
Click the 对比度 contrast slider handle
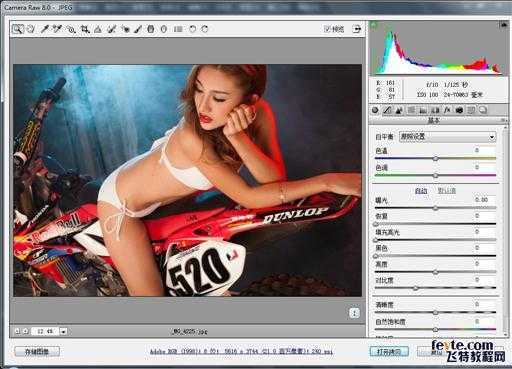tap(416, 288)
